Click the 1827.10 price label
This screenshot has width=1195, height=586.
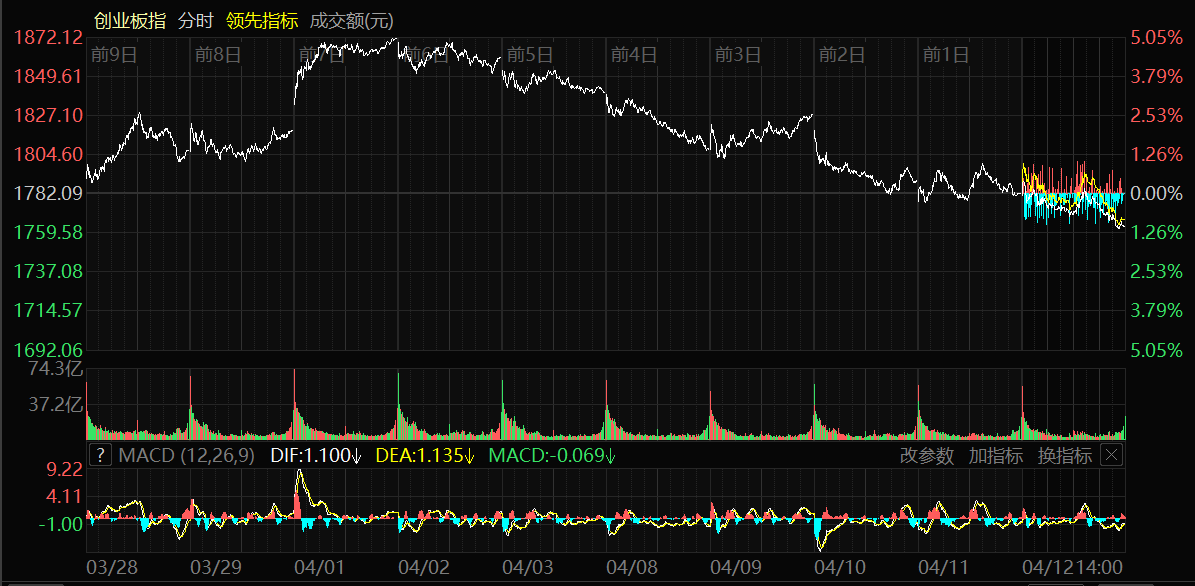[48, 115]
